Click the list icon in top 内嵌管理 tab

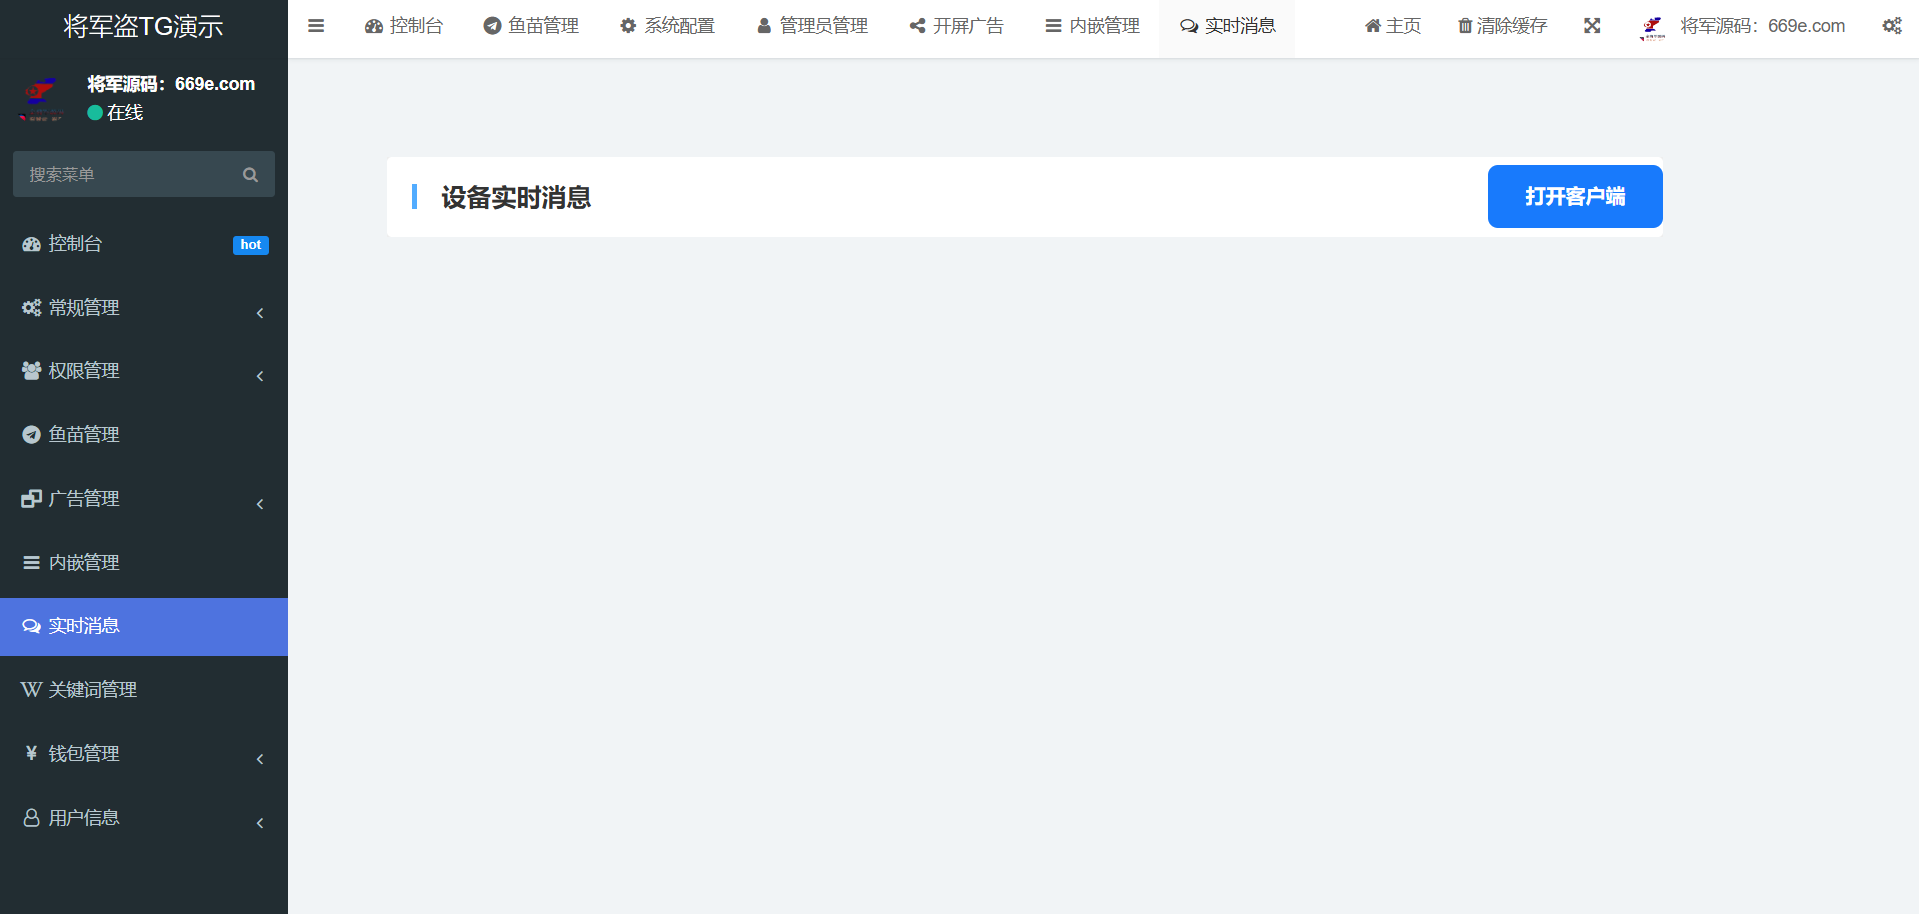[x=1053, y=26]
